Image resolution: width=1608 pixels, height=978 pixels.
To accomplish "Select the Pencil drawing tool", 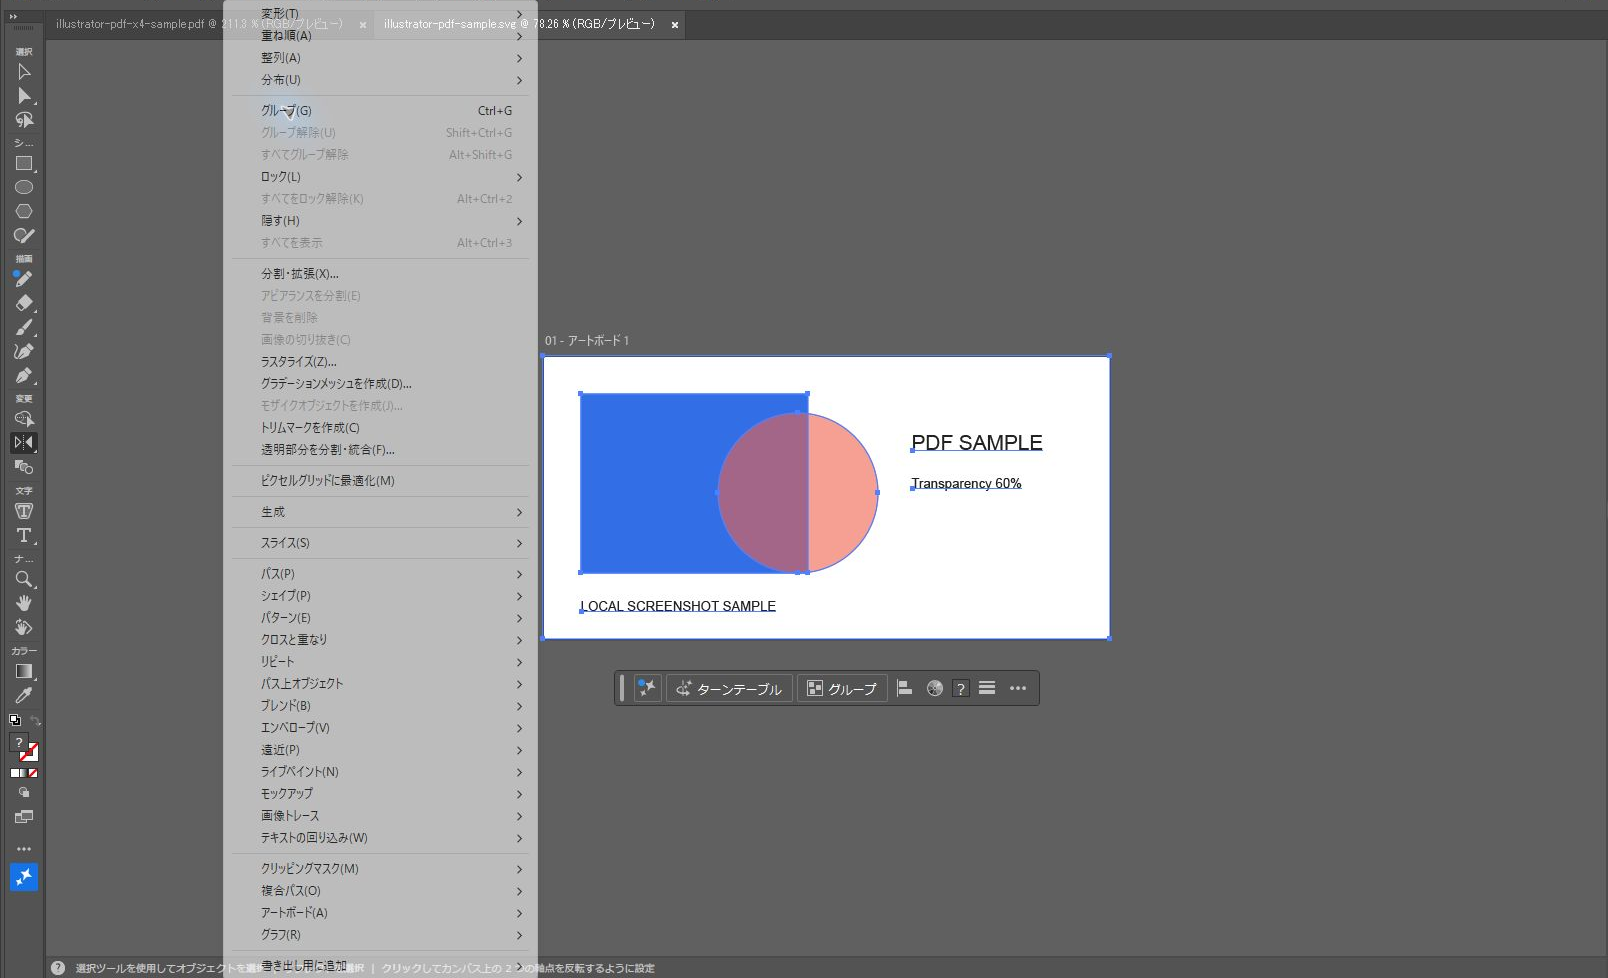I will [24, 279].
